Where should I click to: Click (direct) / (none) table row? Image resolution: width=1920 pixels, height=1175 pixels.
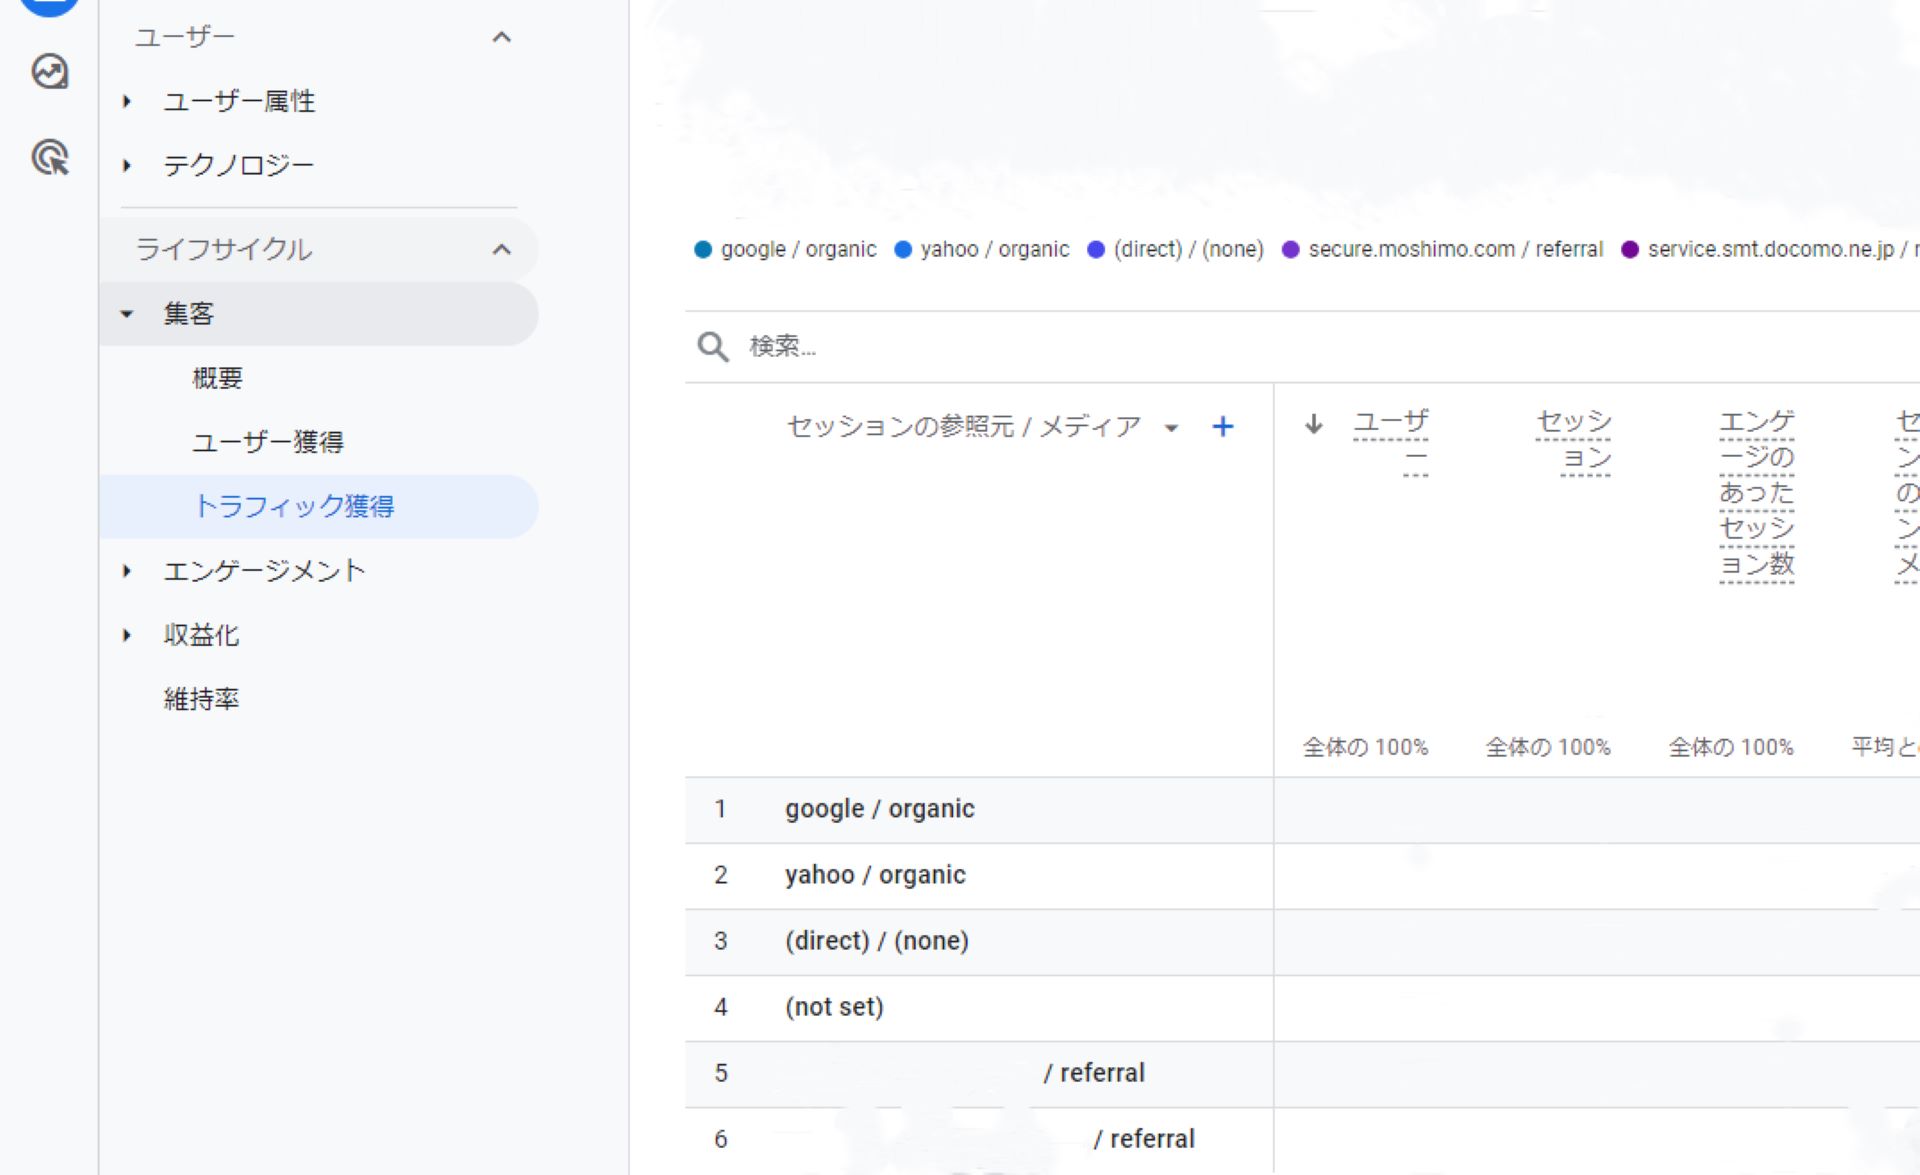1302,942
